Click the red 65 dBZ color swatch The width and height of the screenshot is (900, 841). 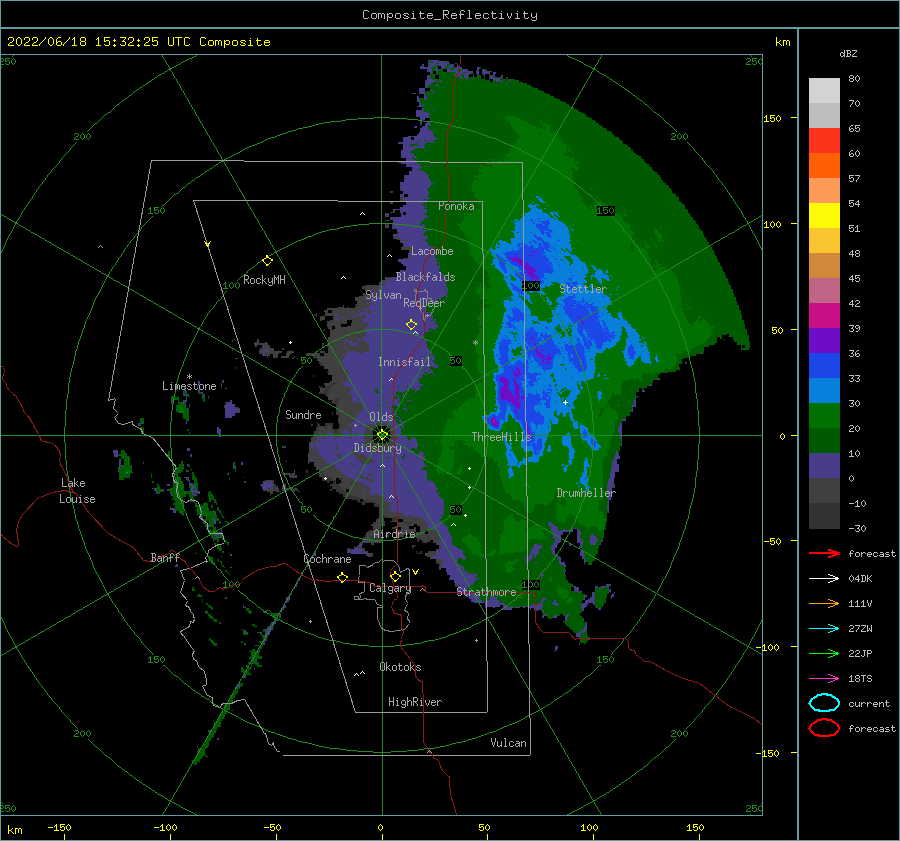[824, 141]
